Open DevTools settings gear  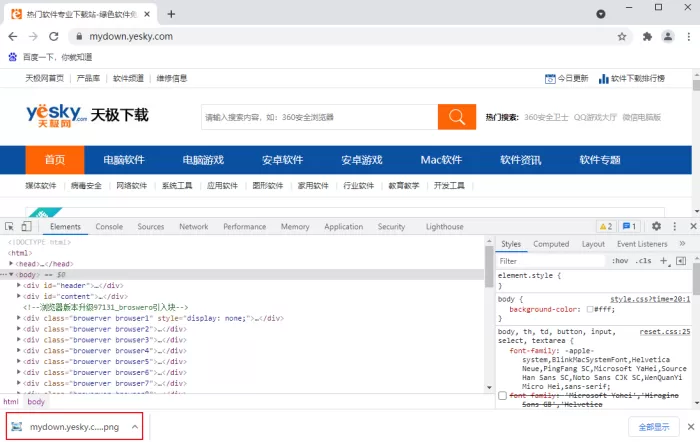(656, 226)
